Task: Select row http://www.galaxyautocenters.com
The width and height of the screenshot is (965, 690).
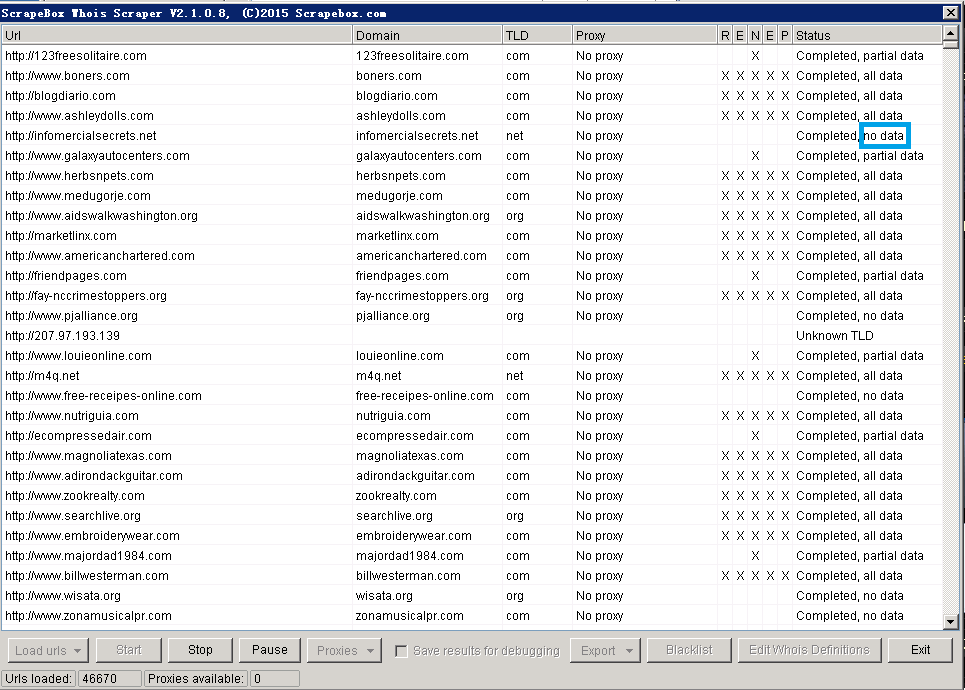Action: coord(471,156)
